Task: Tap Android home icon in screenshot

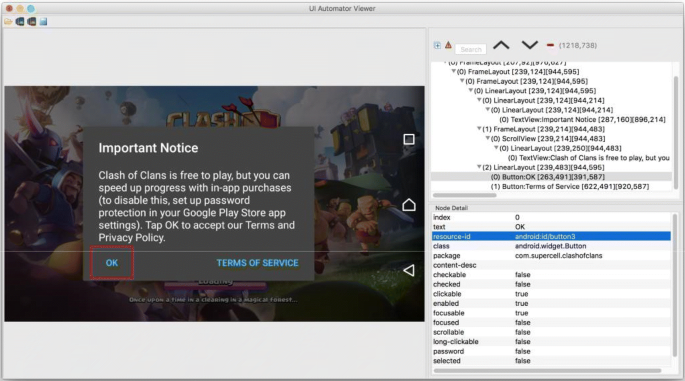Action: click(409, 204)
